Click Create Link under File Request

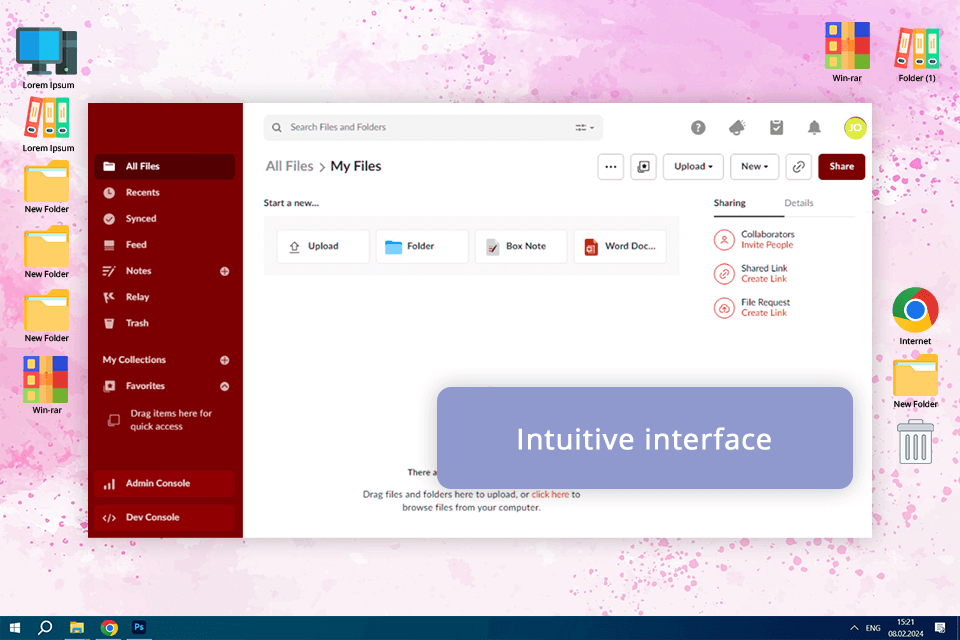pos(763,313)
